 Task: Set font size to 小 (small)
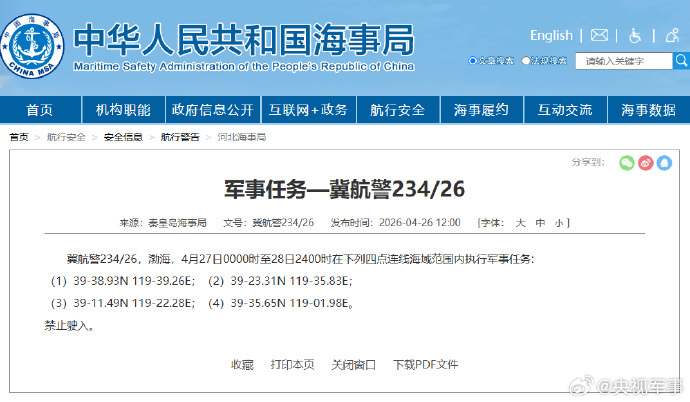559,222
